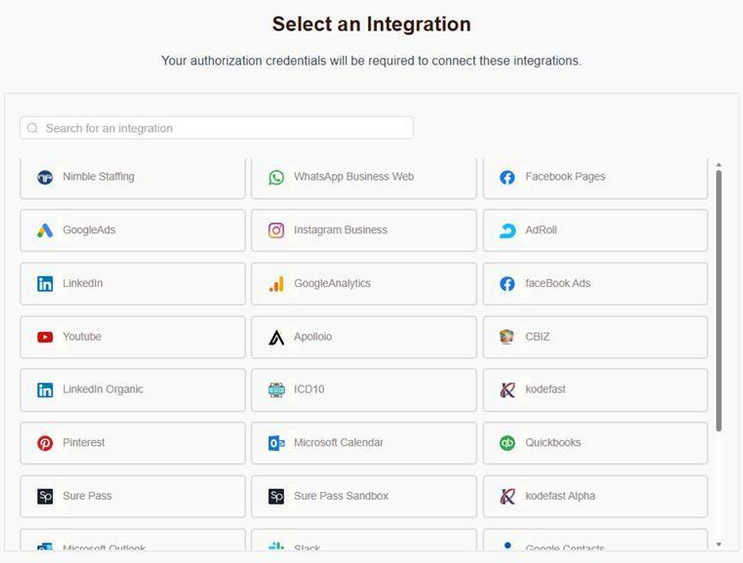
Task: Click the scroll up arrow of the list
Action: pyautogui.click(x=718, y=164)
